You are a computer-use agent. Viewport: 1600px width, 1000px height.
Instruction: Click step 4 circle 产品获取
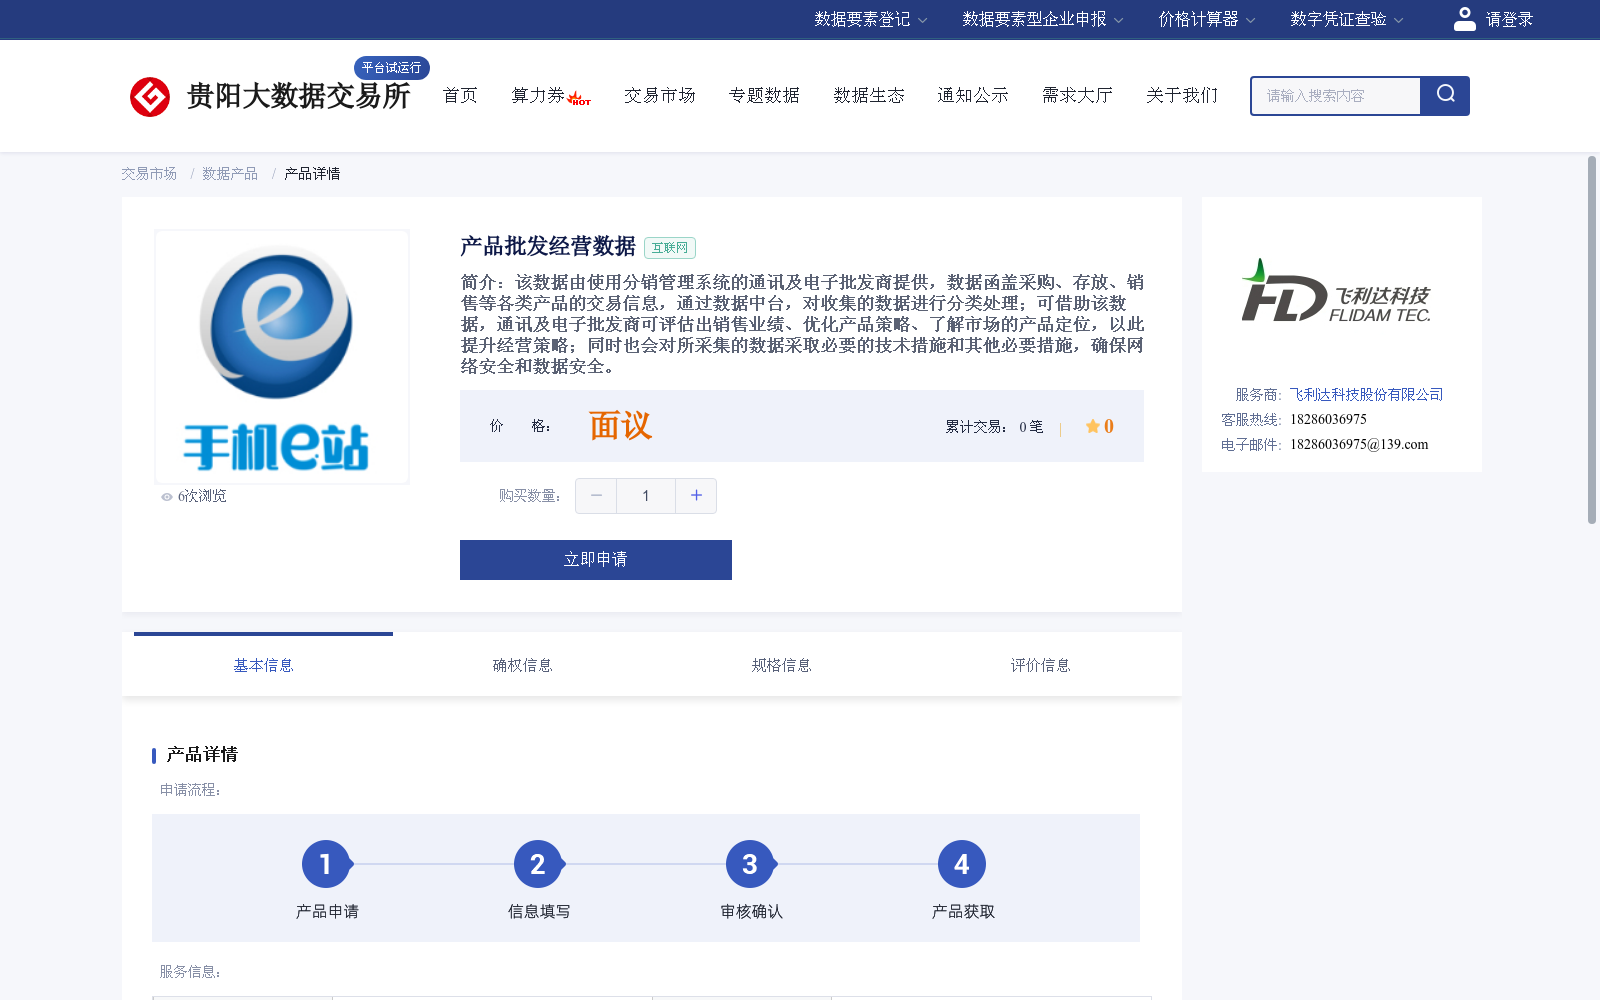[x=962, y=864]
